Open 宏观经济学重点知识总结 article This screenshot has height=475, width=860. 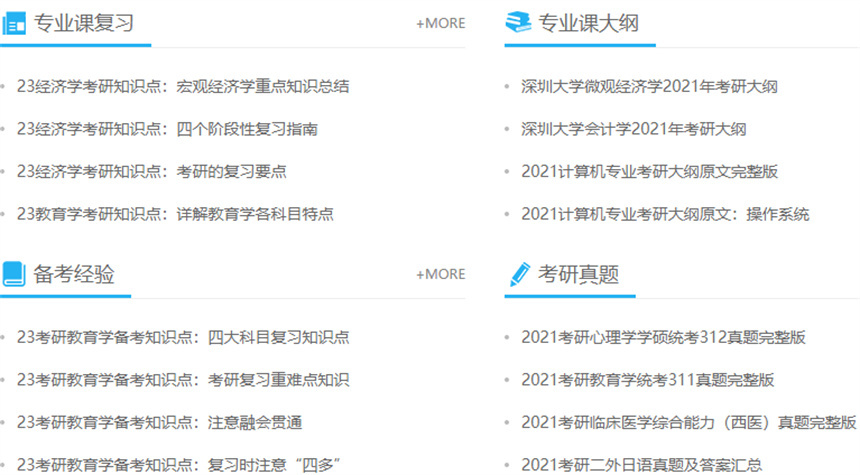[183, 87]
